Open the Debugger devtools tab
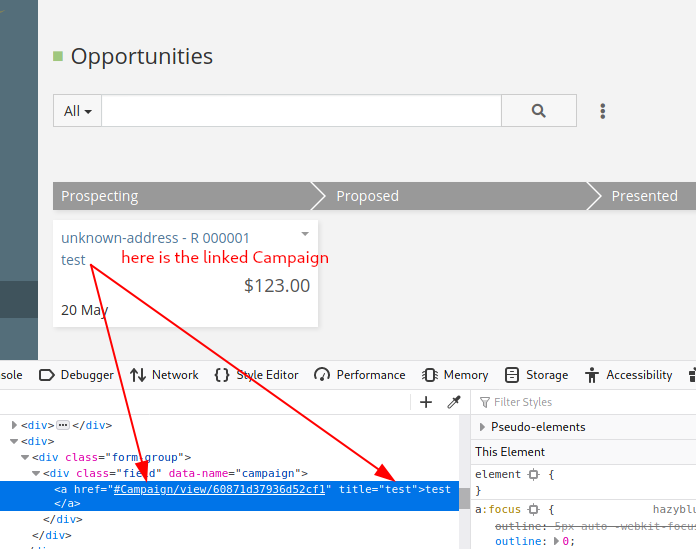 [x=76, y=375]
